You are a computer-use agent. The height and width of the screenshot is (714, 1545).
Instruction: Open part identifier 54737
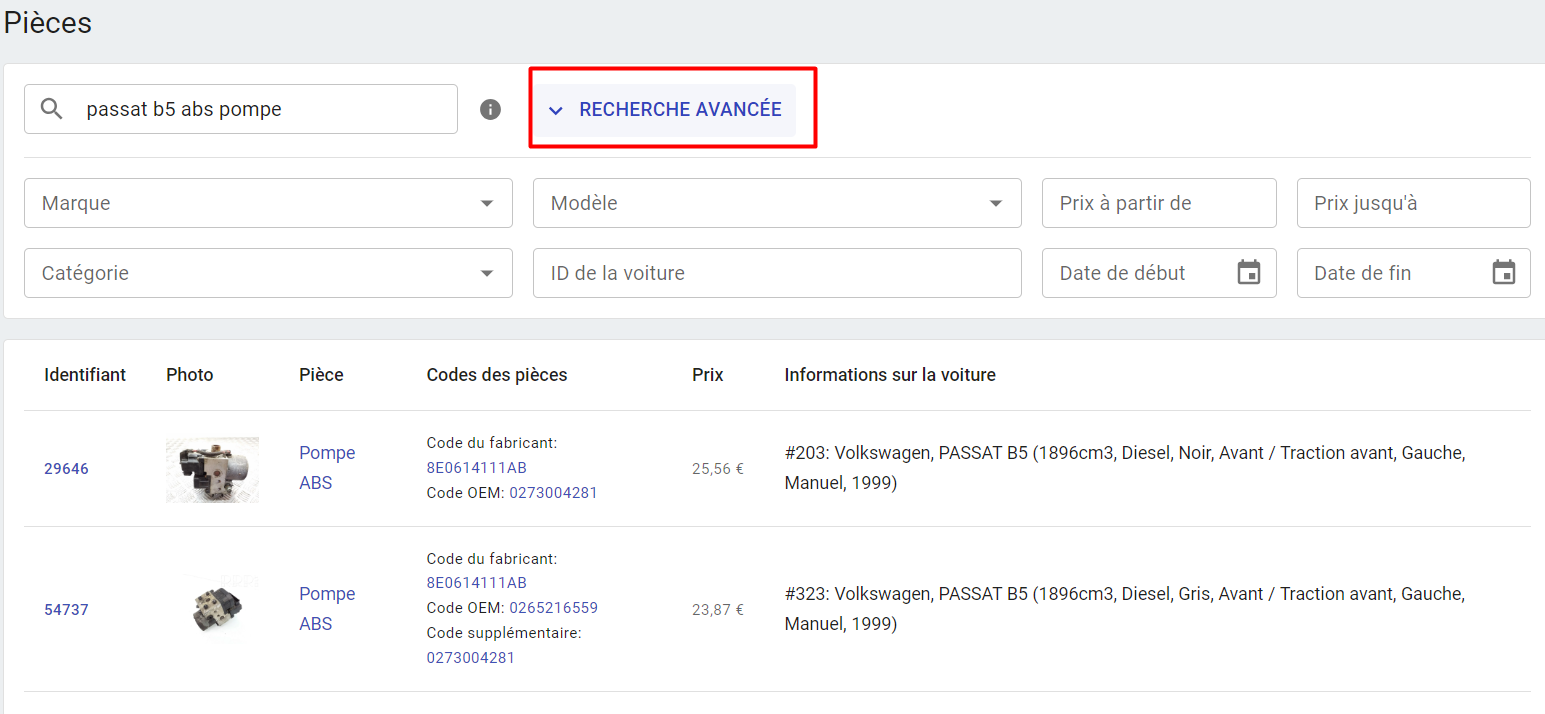[66, 609]
